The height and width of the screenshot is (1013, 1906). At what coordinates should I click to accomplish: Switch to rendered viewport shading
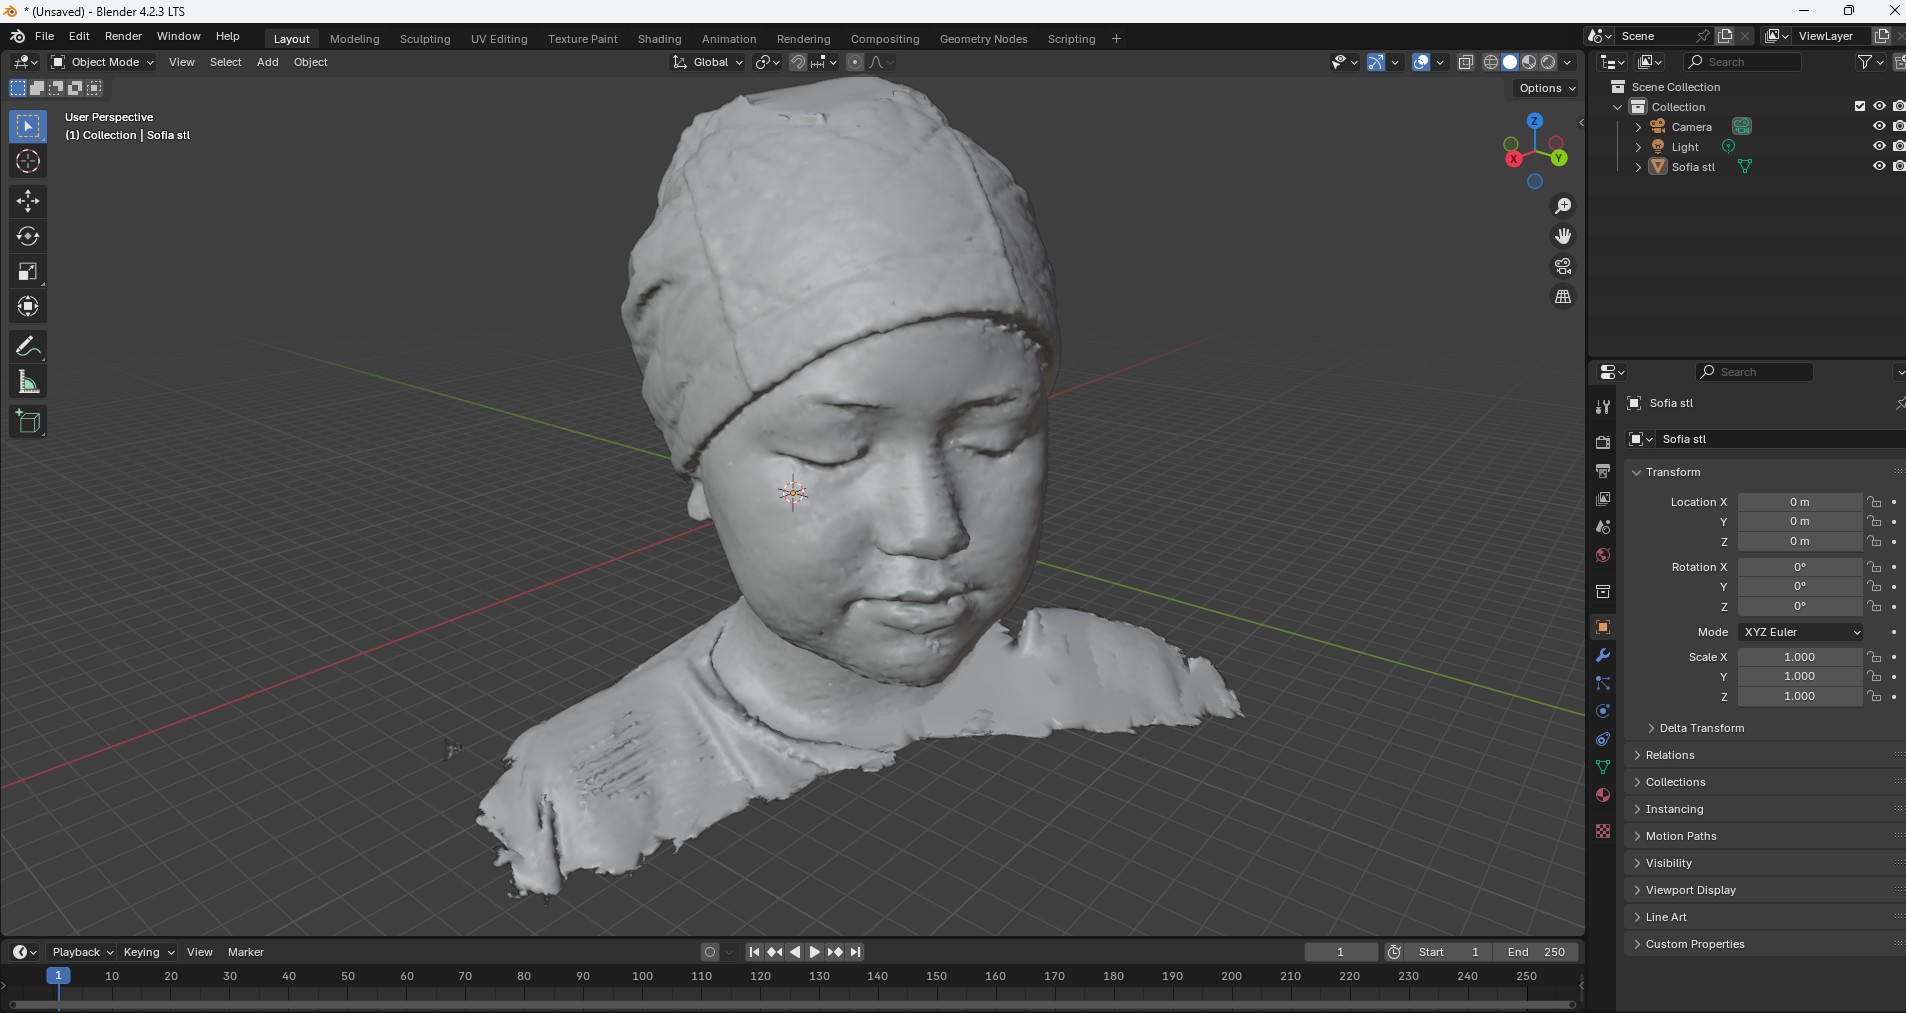pyautogui.click(x=1548, y=62)
